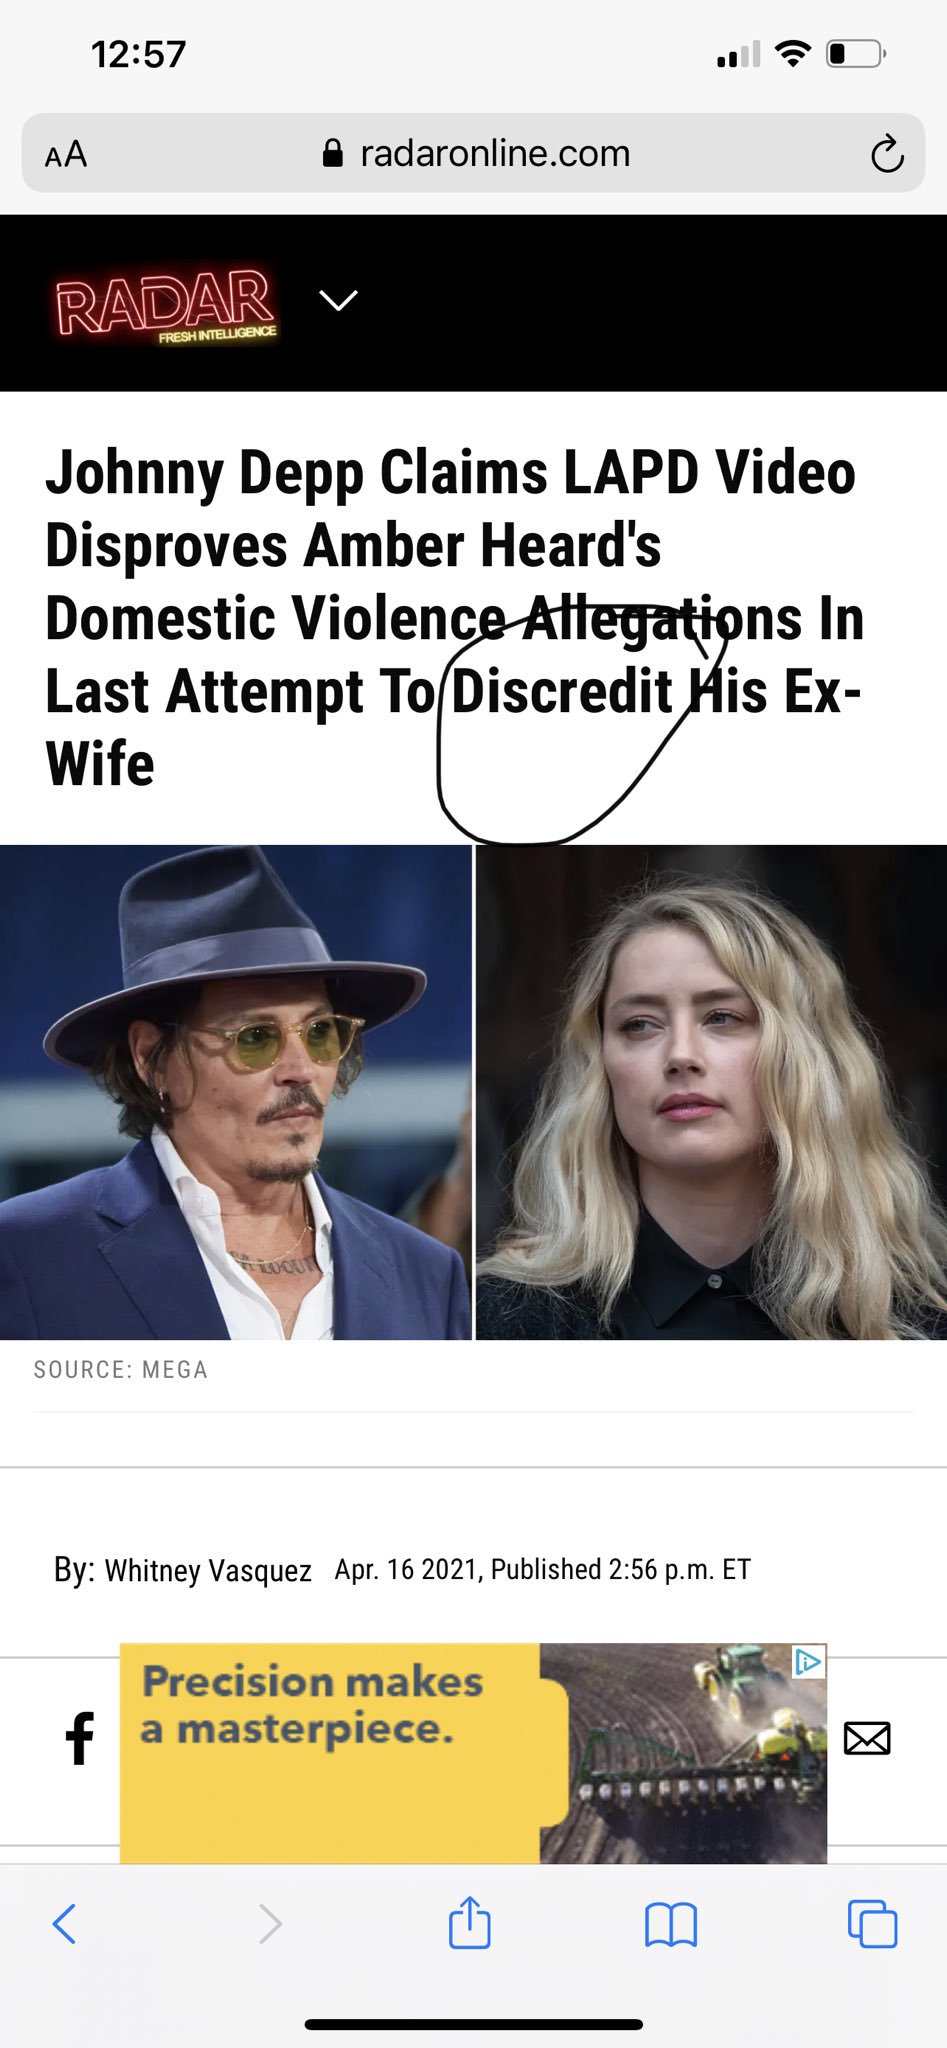947x2048 pixels.
Task: Share article via Facebook icon
Action: pyautogui.click(x=79, y=1738)
